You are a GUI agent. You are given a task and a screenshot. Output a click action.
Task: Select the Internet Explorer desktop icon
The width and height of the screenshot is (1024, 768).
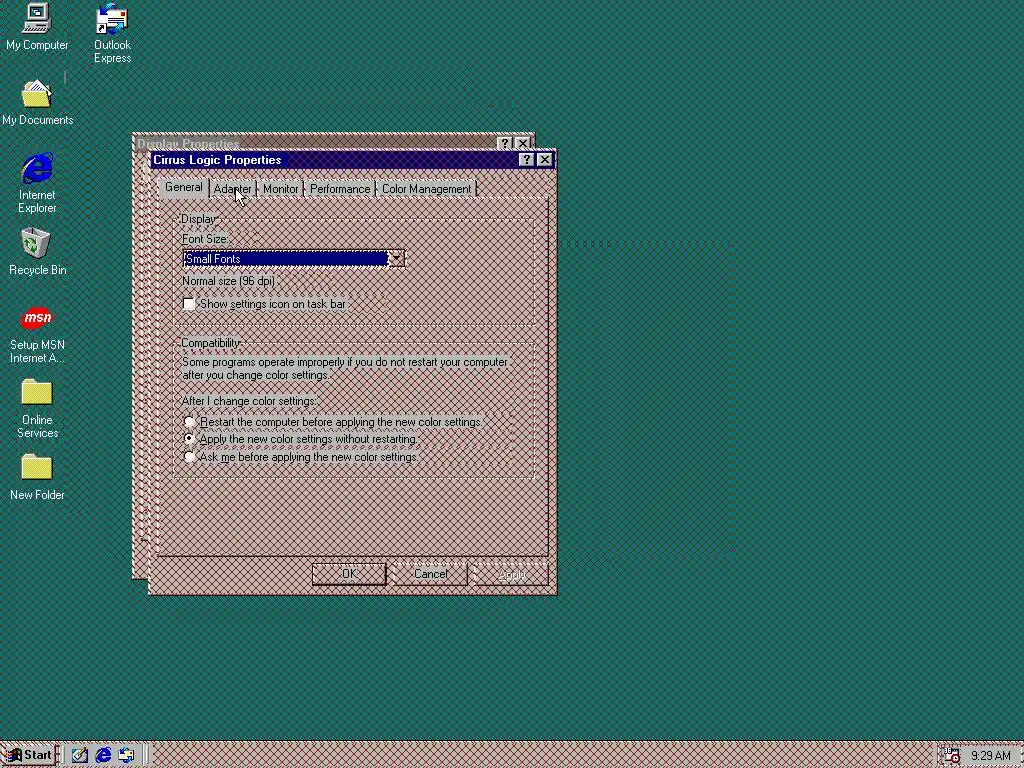pyautogui.click(x=37, y=183)
